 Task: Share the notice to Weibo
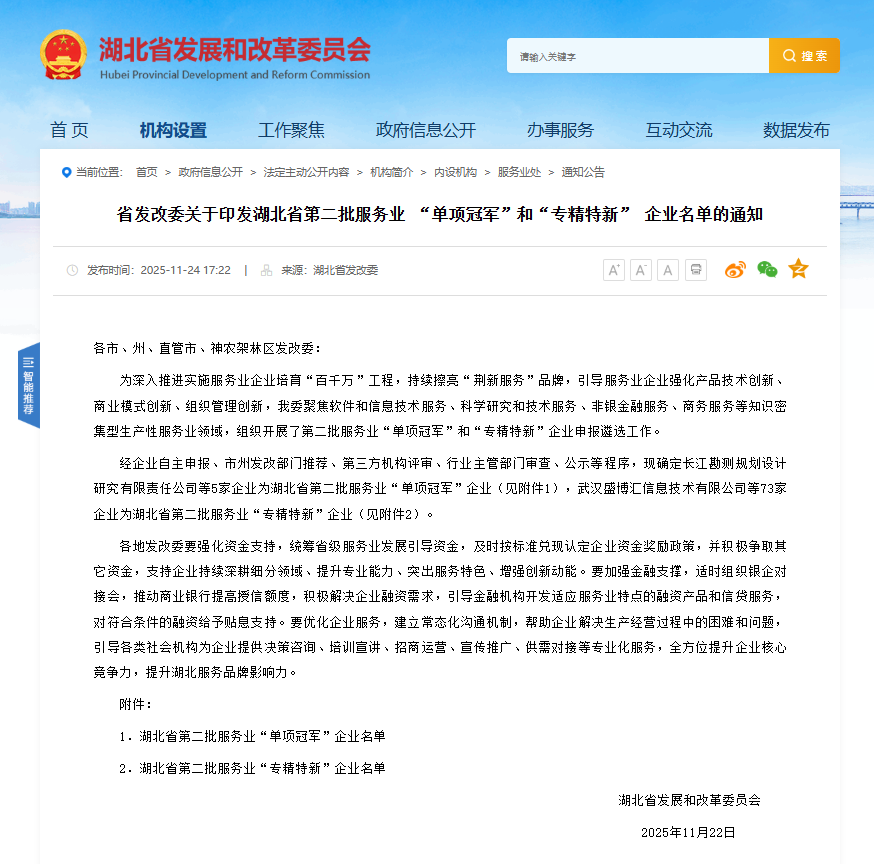click(735, 269)
